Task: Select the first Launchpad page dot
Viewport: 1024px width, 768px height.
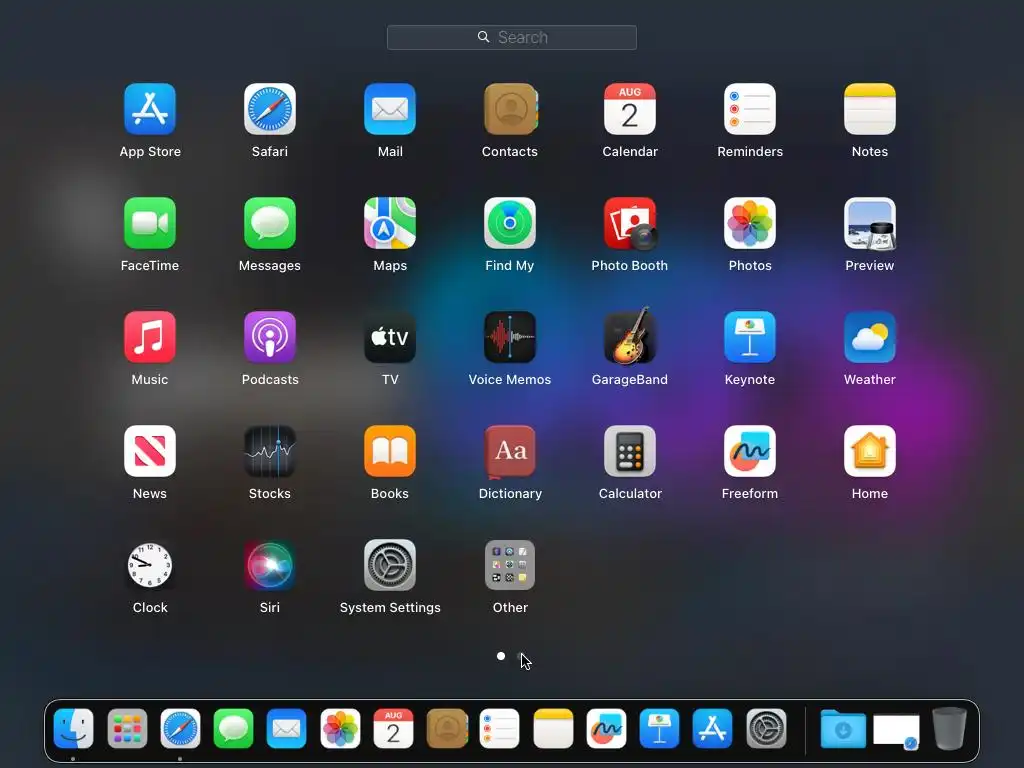Action: [x=501, y=656]
